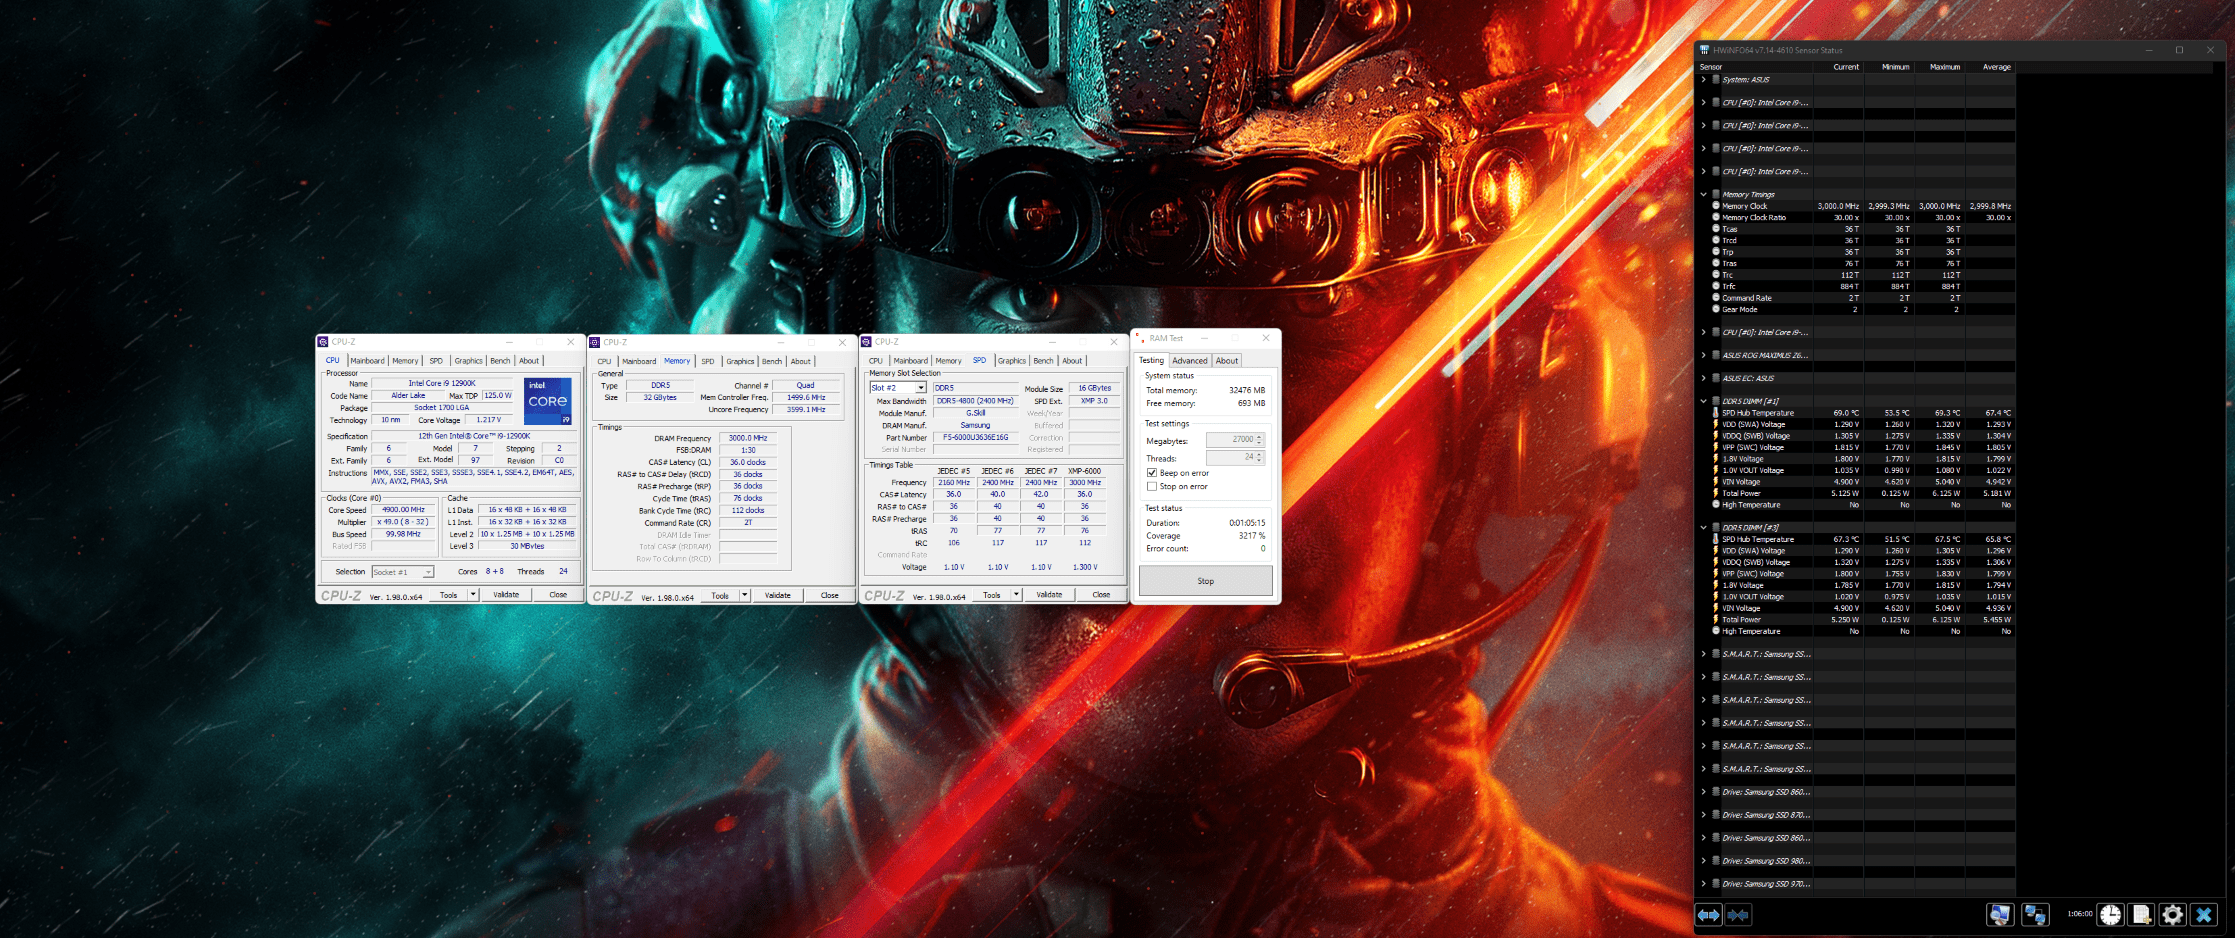This screenshot has height=938, width=2235.
Task: Click the thermometer icon for DDR5 DIMM [#1] temperature
Action: coord(1716,412)
